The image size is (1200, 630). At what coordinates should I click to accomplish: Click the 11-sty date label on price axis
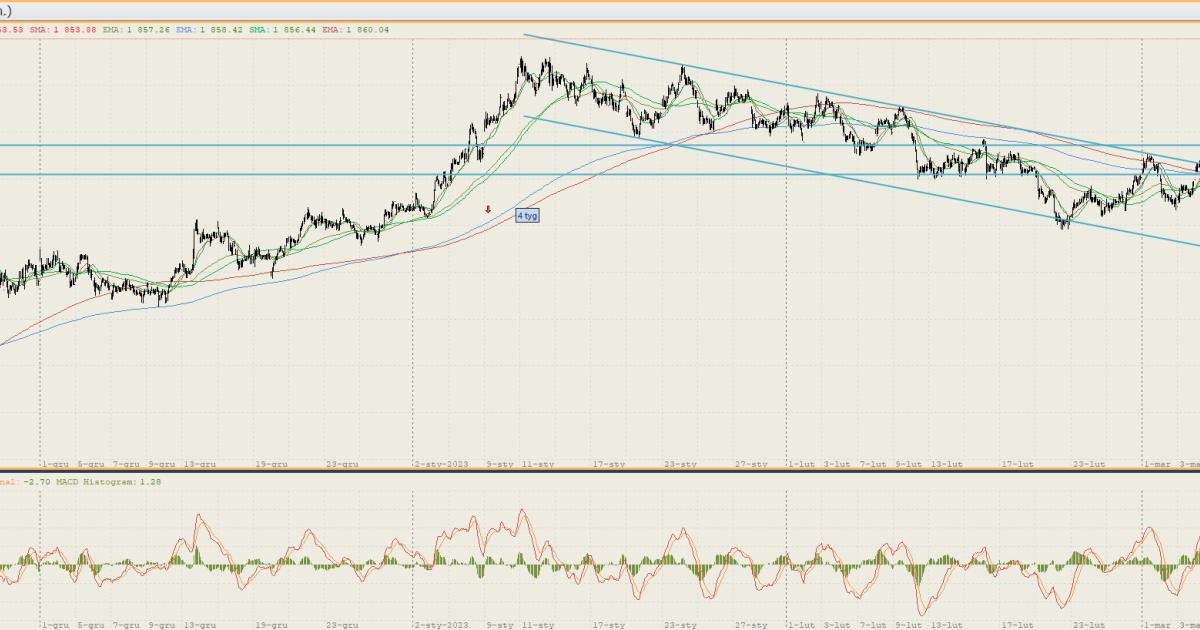(x=538, y=465)
